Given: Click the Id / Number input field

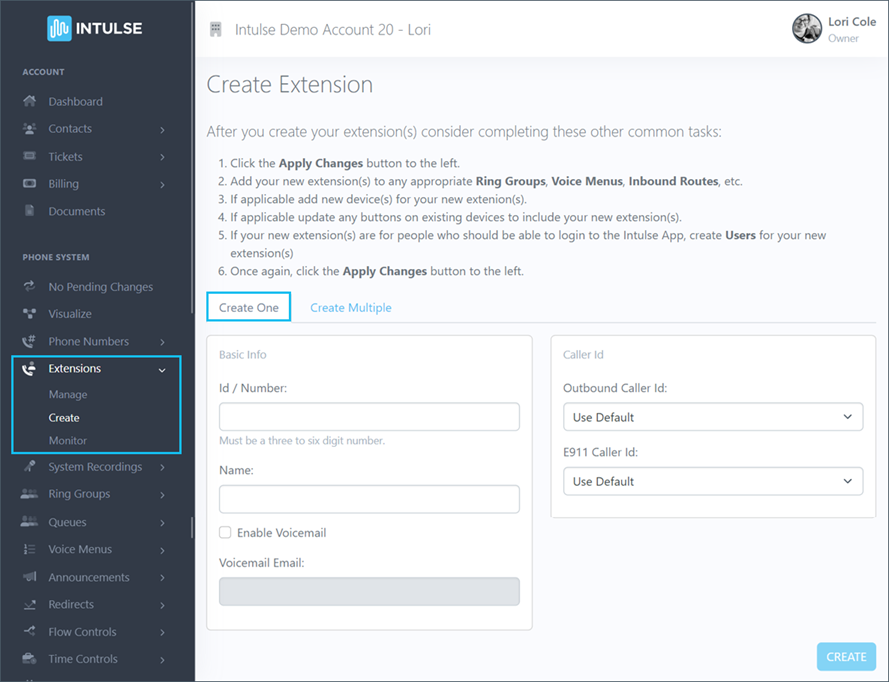Looking at the screenshot, I should click(368, 416).
